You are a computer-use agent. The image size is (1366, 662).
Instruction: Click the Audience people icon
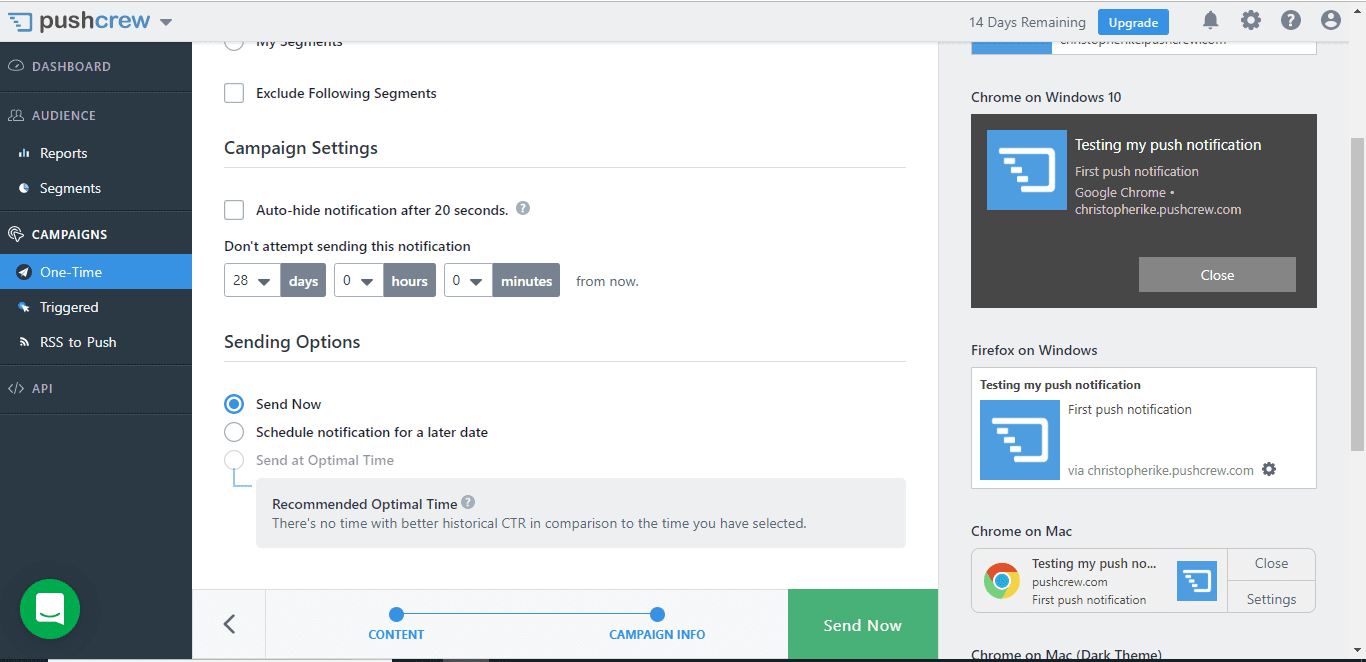point(16,116)
